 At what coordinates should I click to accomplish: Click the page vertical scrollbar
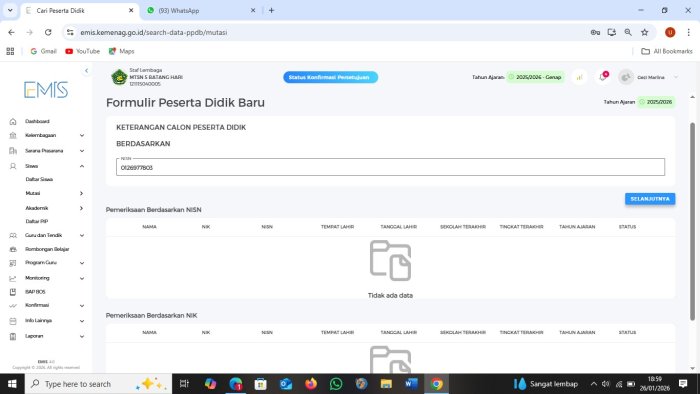click(692, 221)
